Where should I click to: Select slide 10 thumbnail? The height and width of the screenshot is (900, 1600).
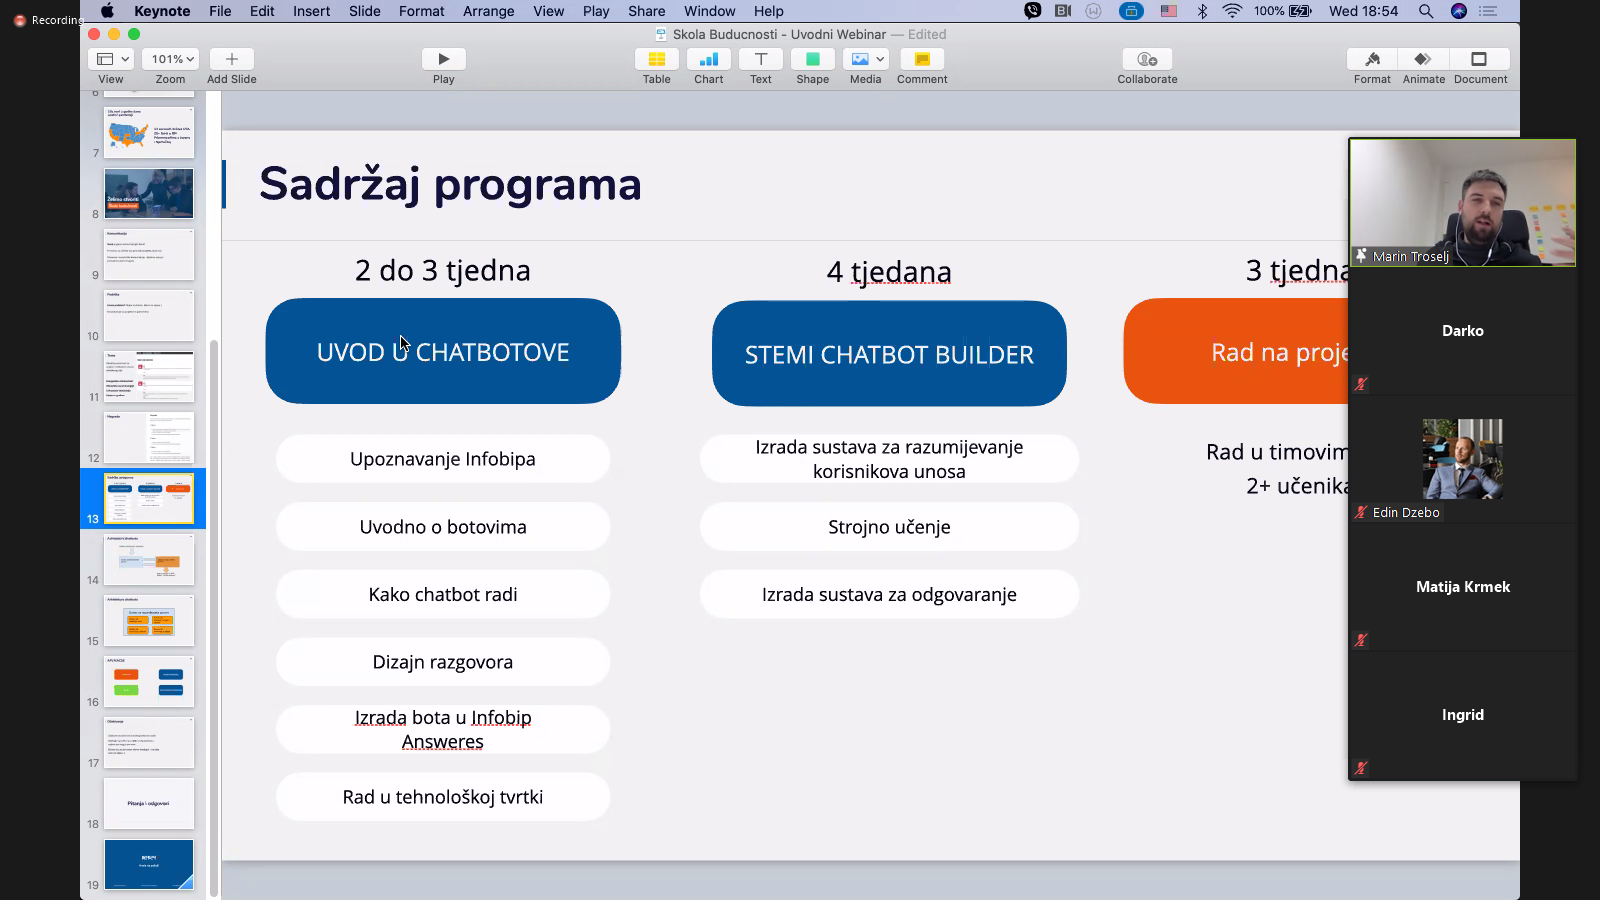click(149, 315)
